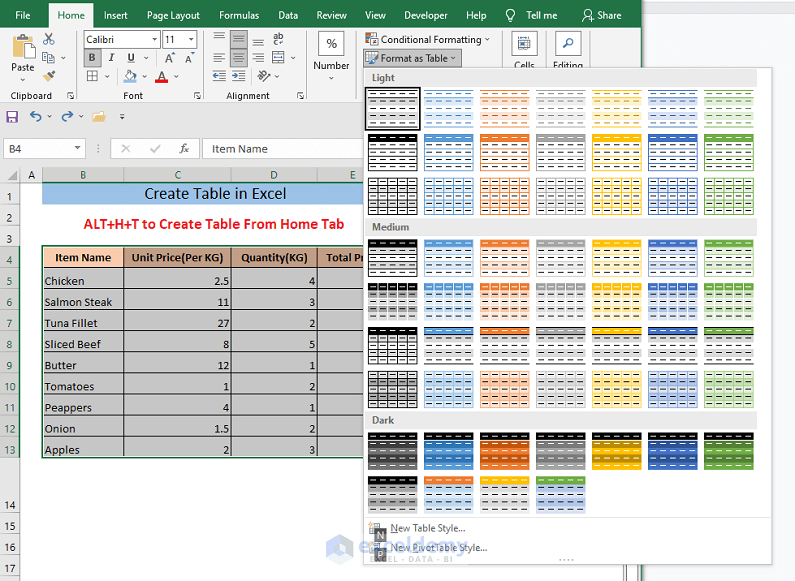Image resolution: width=795 pixels, height=581 pixels.
Task: Switch to Insert tab
Action: tap(116, 15)
